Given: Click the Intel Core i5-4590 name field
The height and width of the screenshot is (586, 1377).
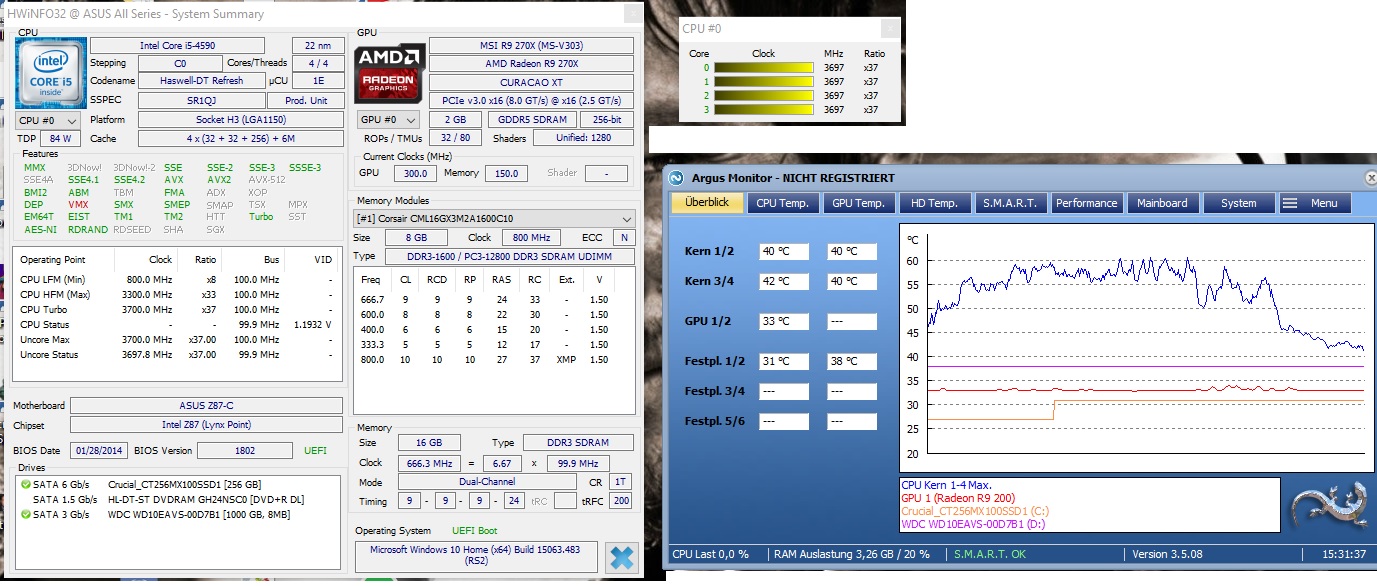Looking at the screenshot, I should coord(177,46).
